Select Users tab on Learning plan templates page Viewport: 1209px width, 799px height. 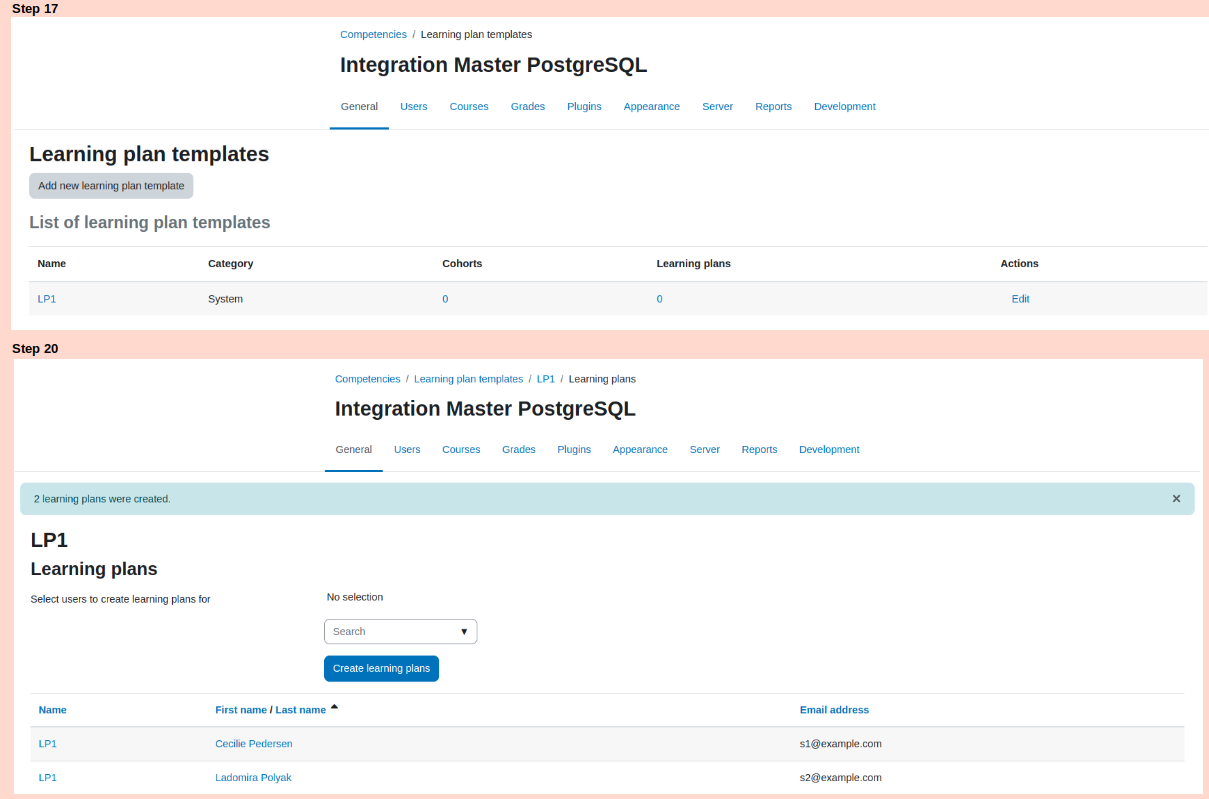coord(414,107)
